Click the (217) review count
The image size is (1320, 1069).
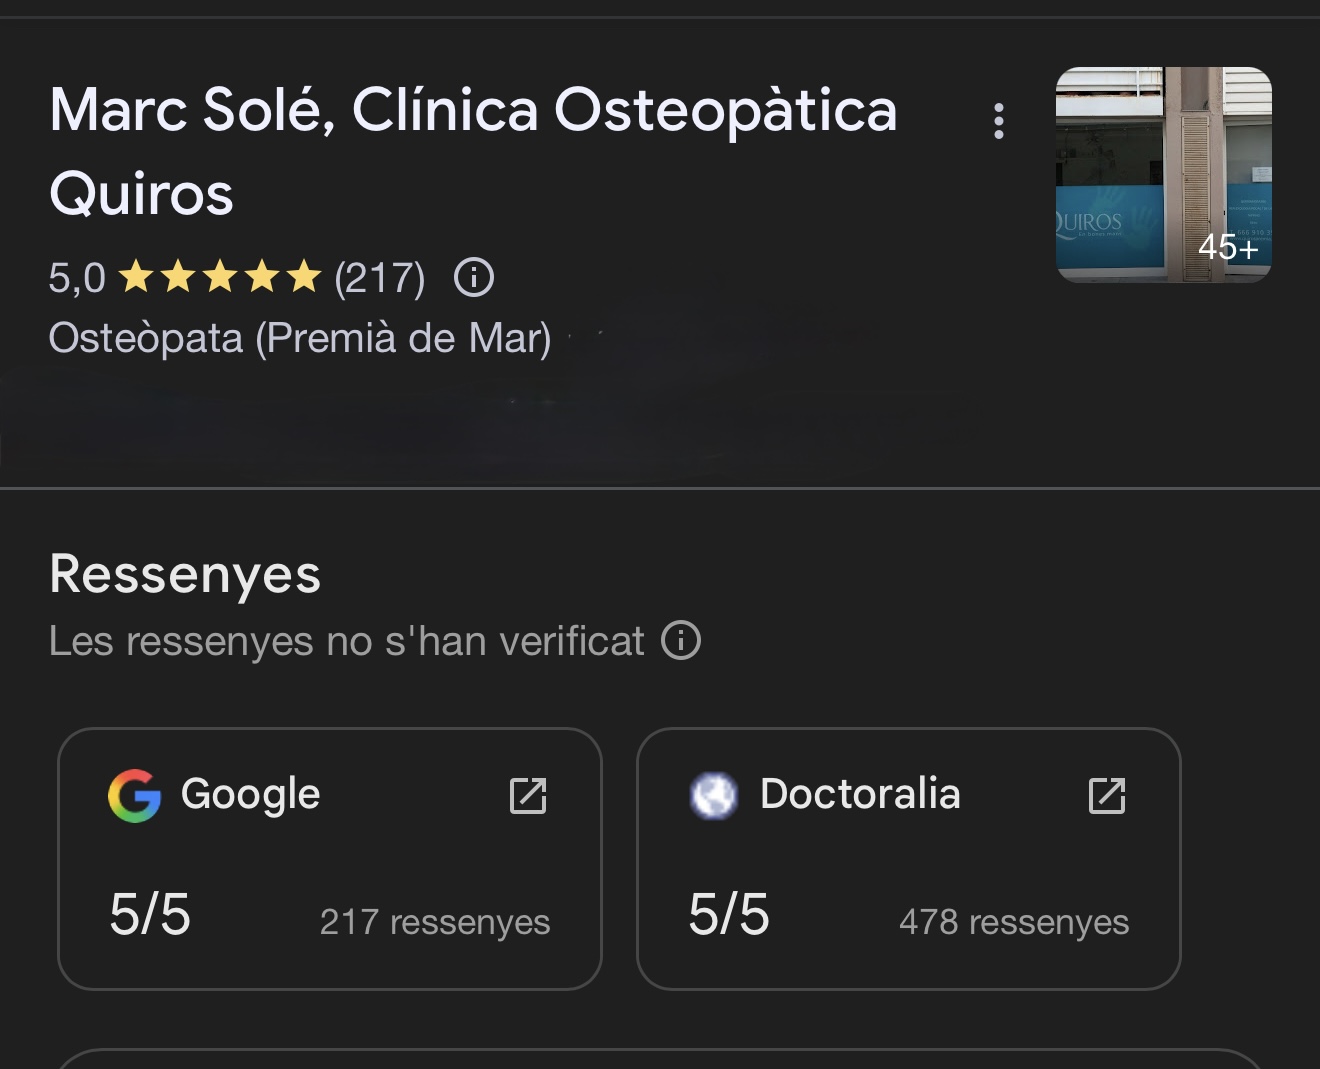point(380,277)
